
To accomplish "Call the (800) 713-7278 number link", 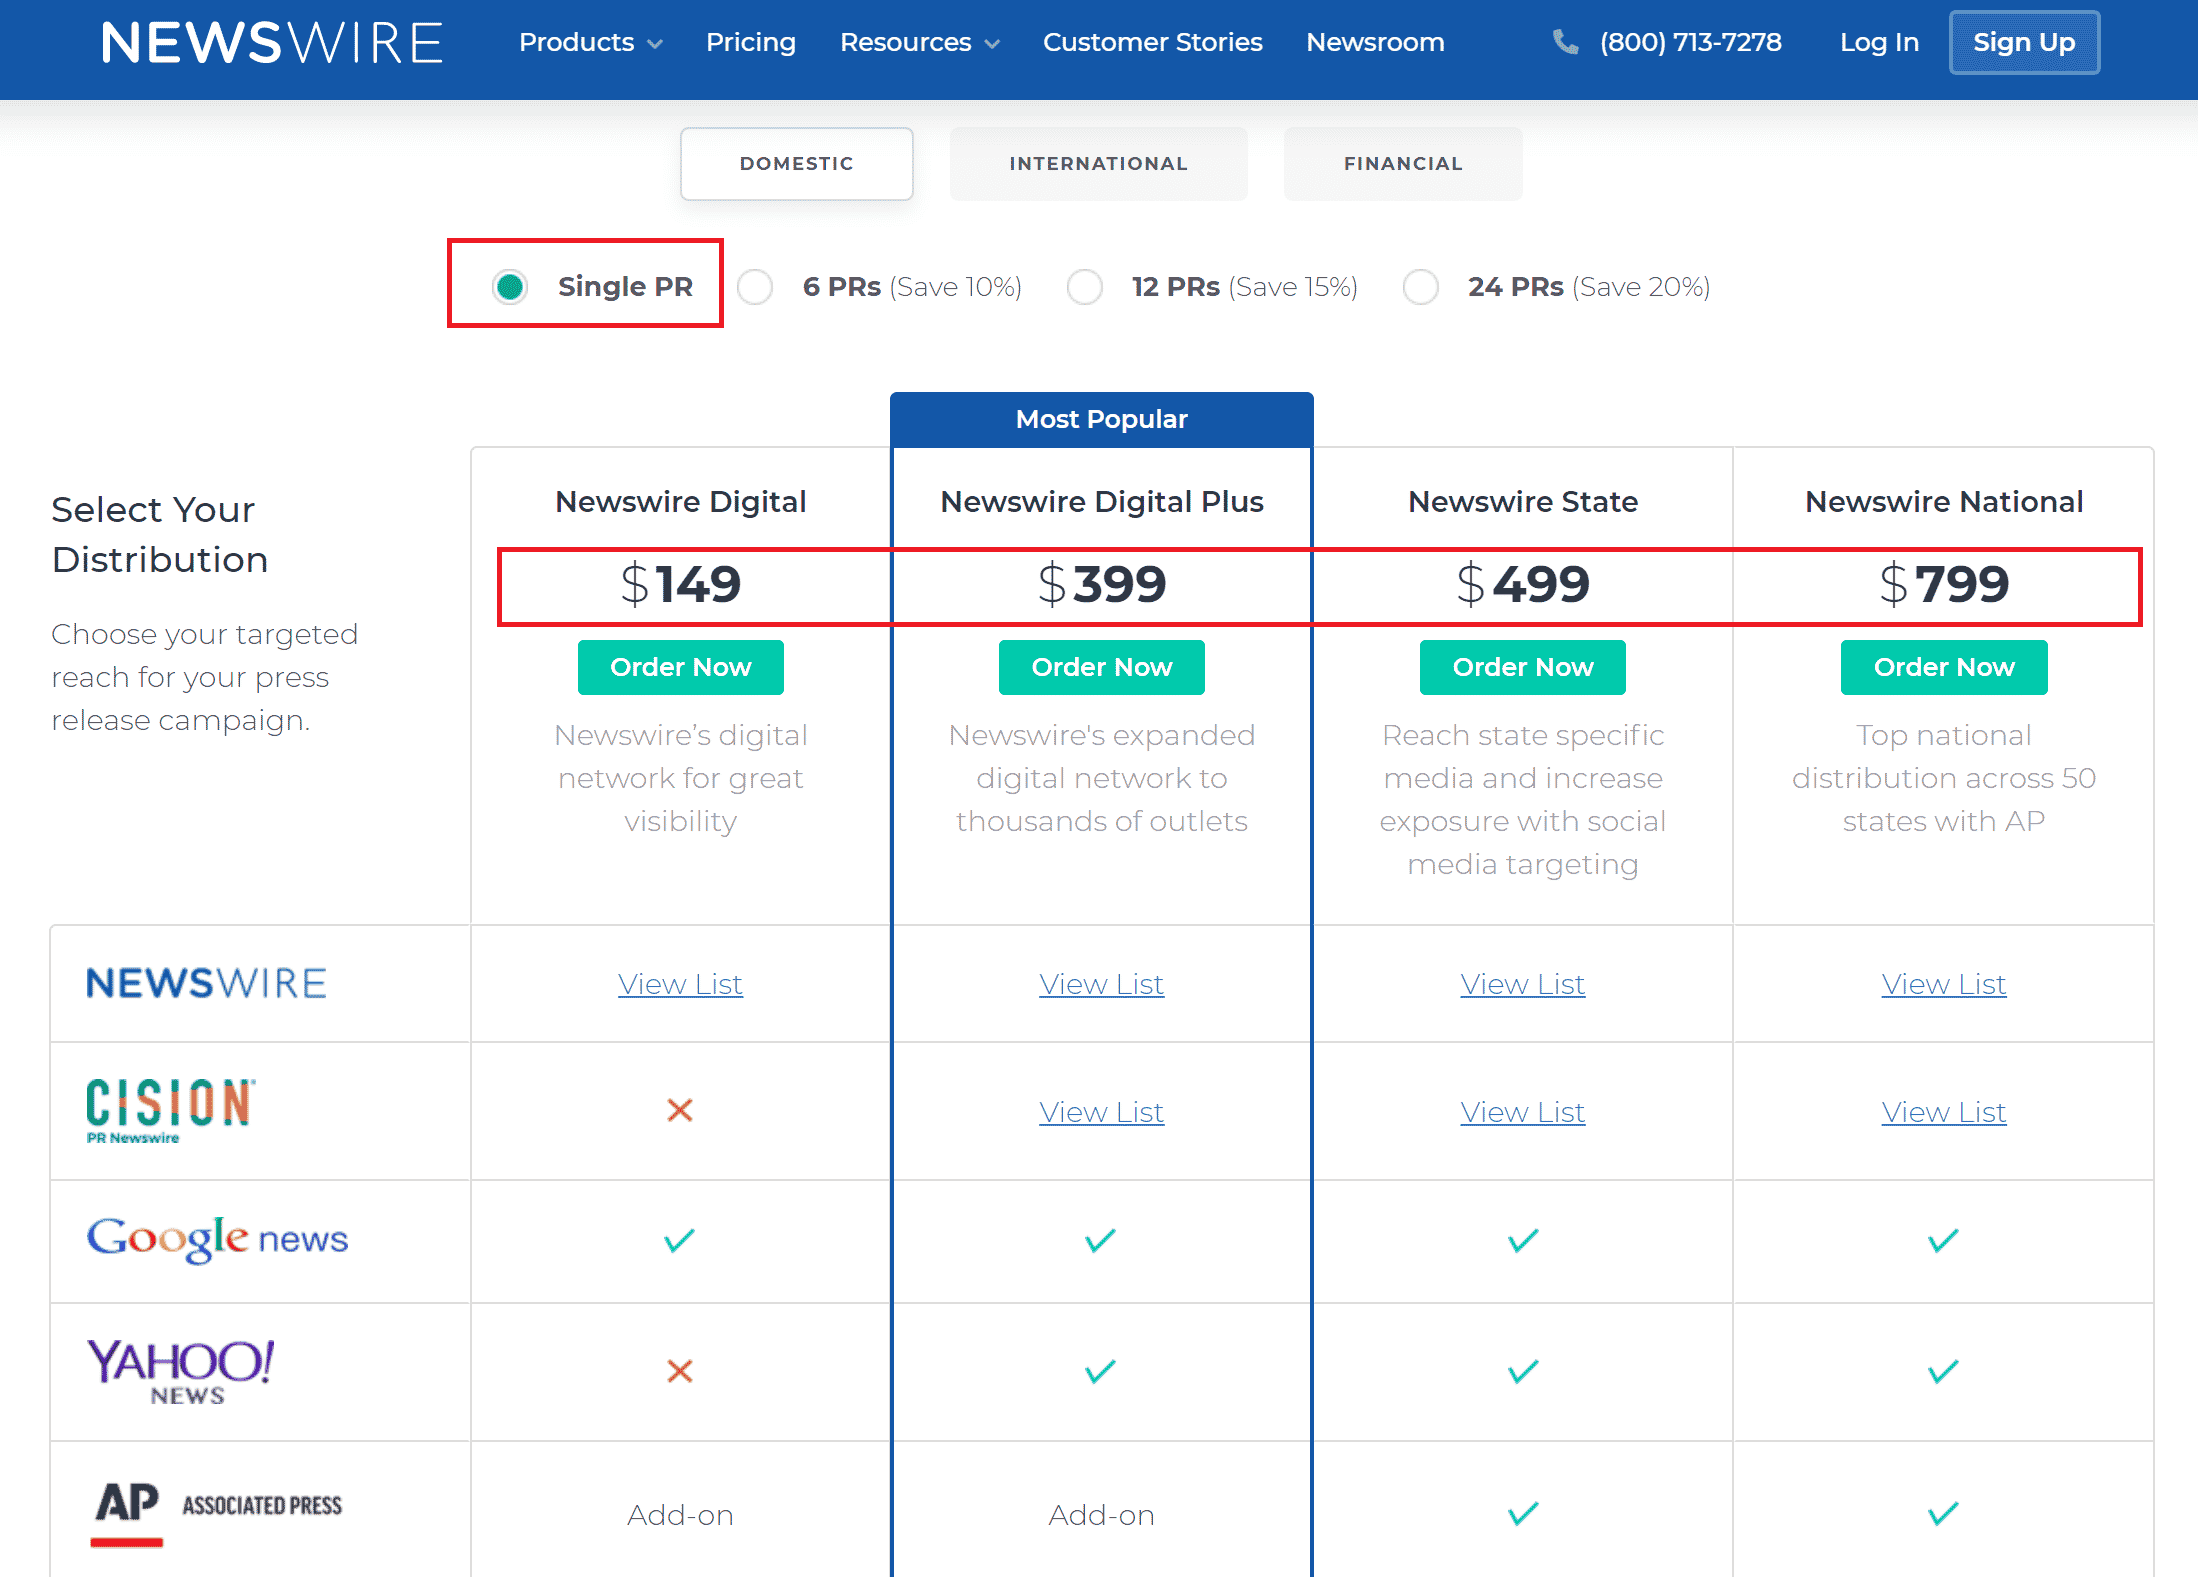I will pos(1690,42).
